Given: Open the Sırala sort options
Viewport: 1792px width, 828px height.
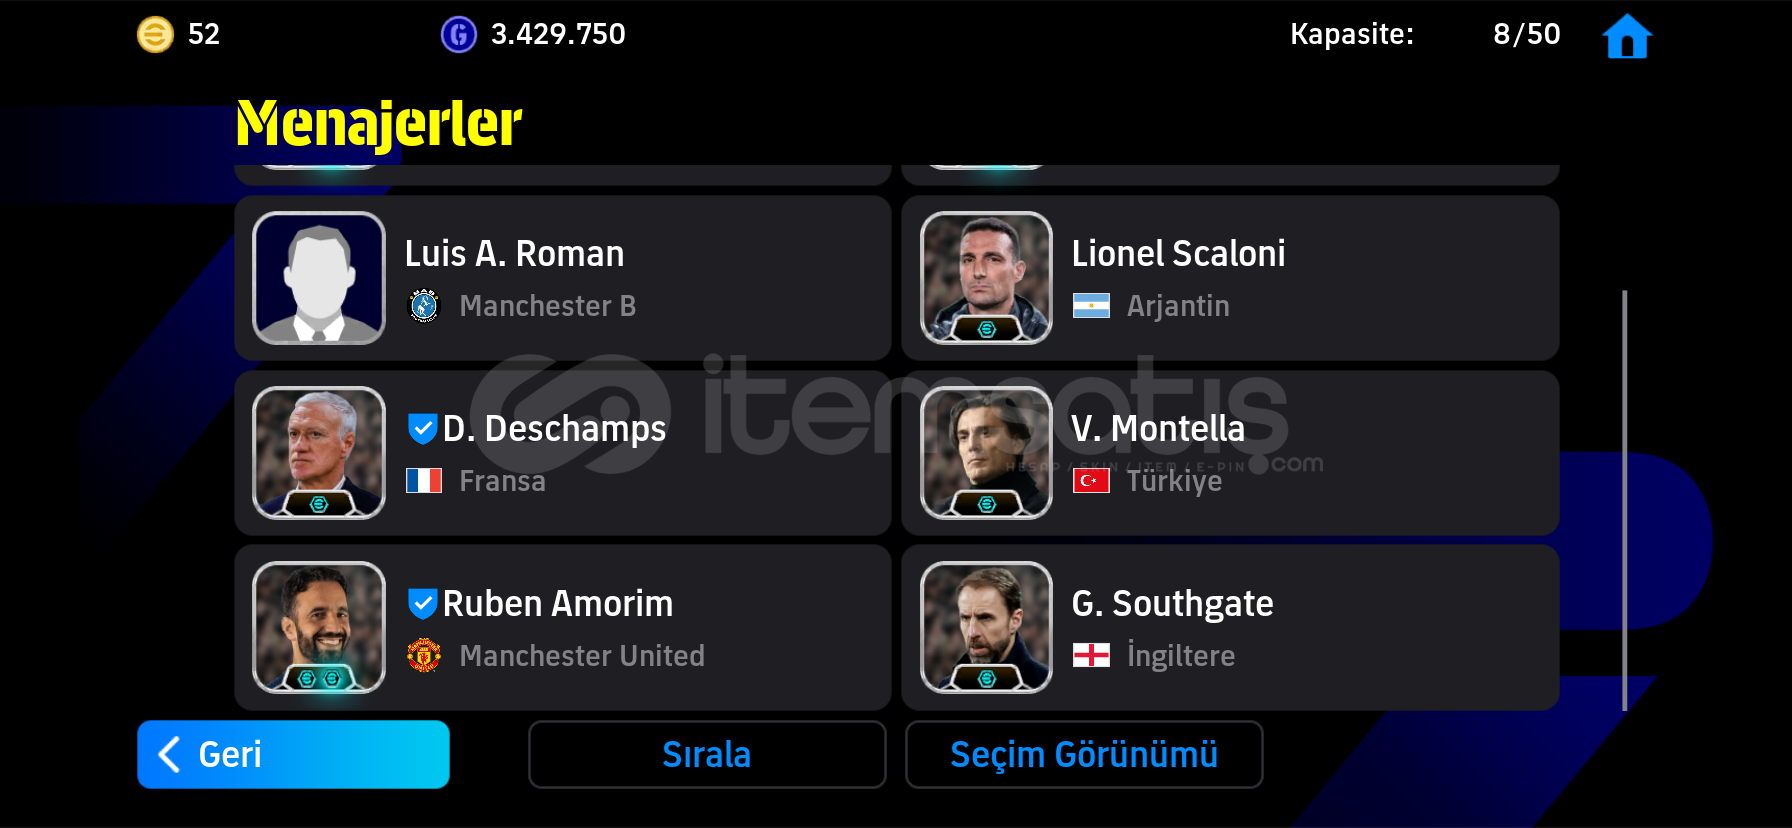Looking at the screenshot, I should 707,755.
